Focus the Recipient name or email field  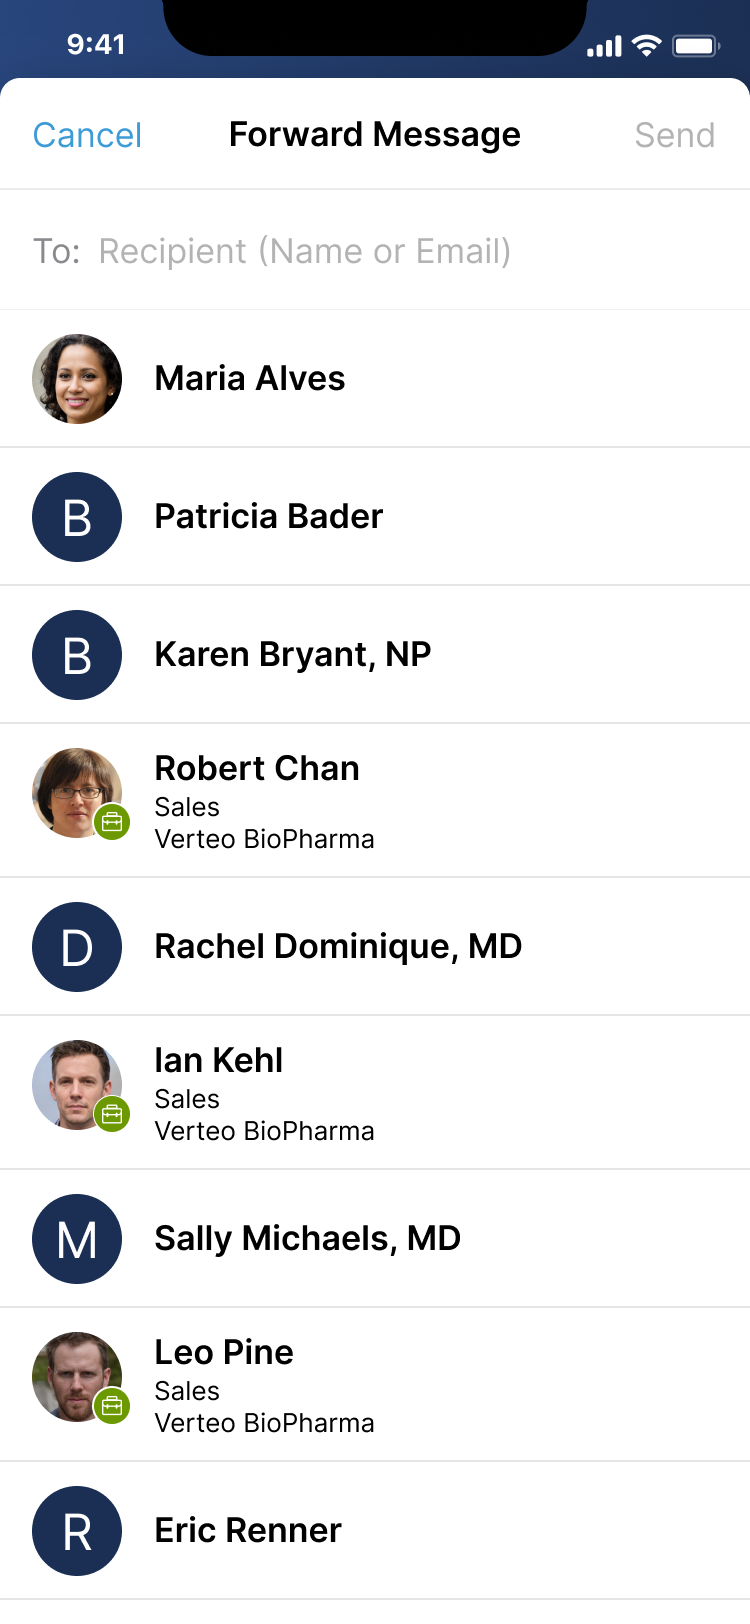click(305, 251)
